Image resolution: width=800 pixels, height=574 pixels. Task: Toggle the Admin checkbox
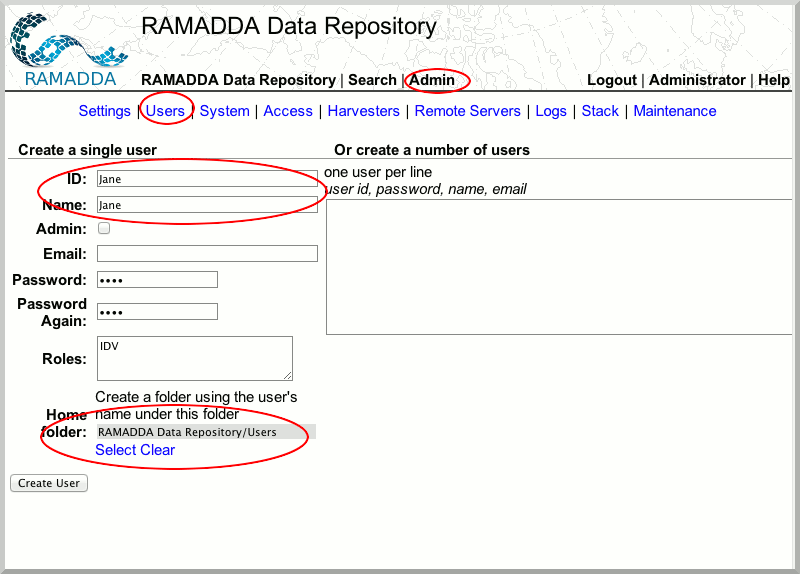(104, 229)
